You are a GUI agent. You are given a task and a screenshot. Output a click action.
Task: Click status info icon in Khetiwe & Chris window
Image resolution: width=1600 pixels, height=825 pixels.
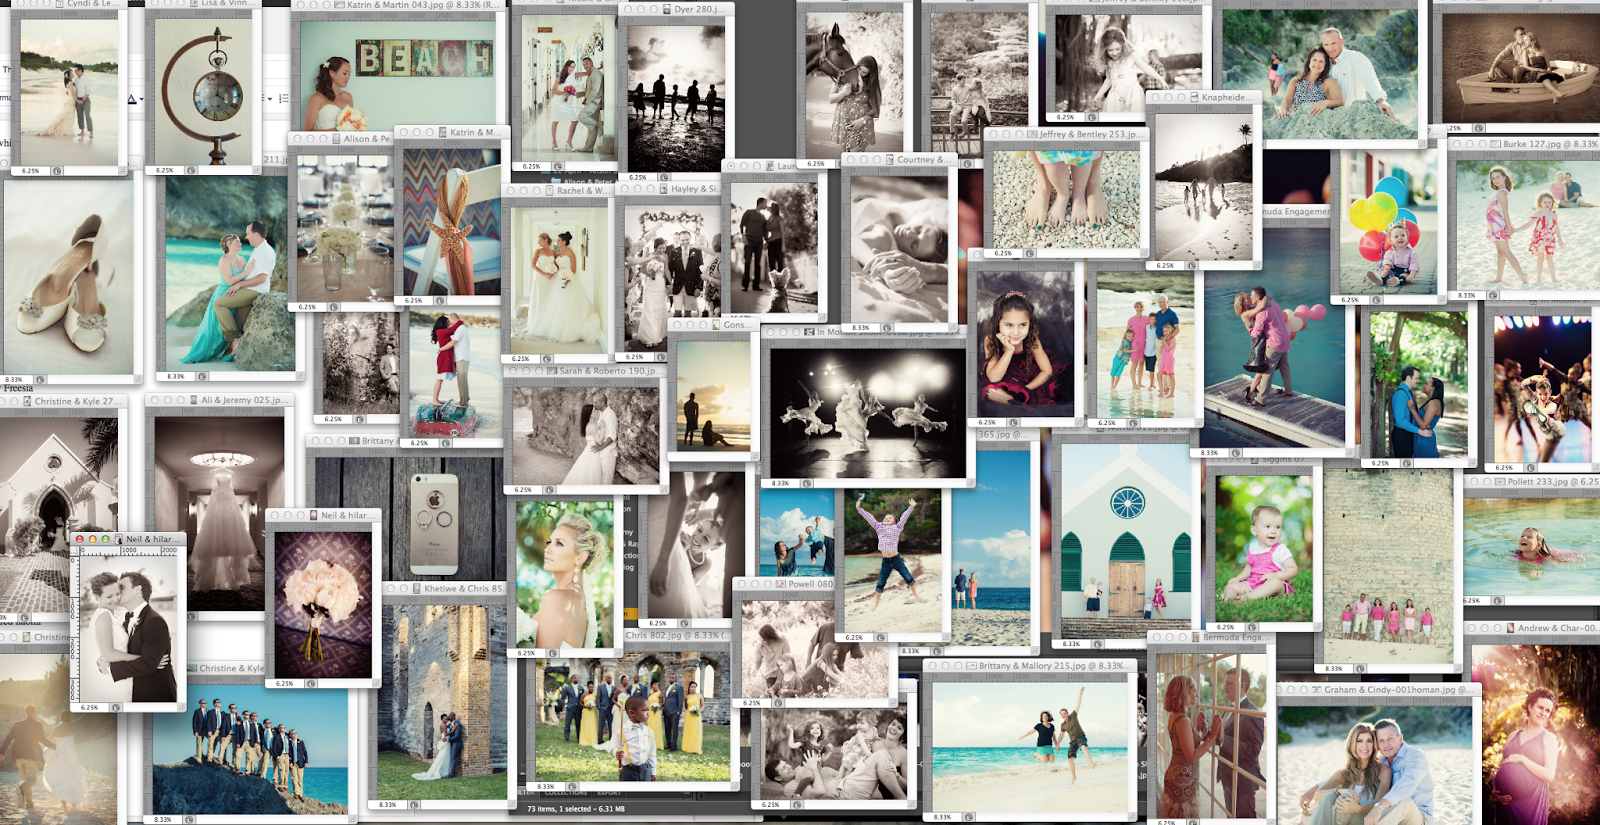tap(413, 804)
